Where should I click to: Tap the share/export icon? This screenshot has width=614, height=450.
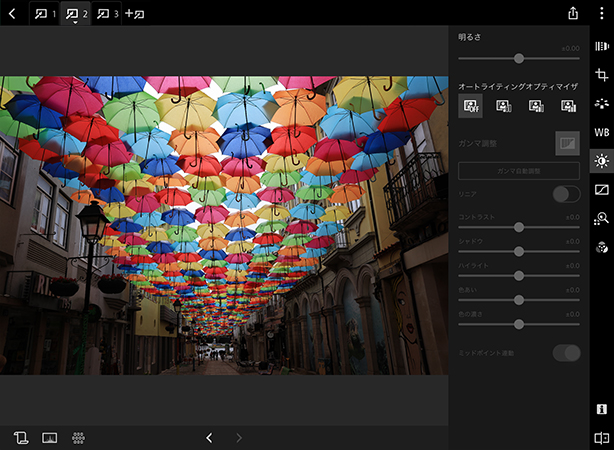(x=573, y=13)
